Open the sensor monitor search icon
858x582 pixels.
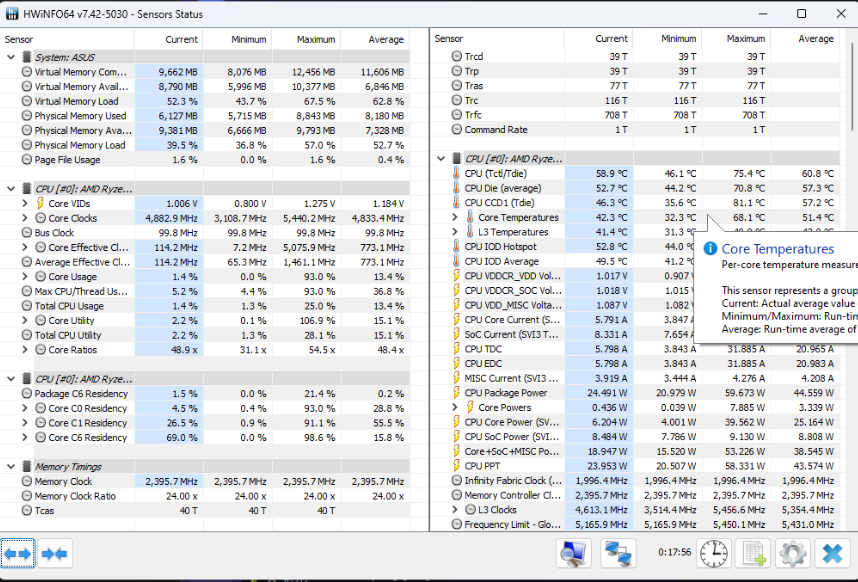click(x=574, y=553)
